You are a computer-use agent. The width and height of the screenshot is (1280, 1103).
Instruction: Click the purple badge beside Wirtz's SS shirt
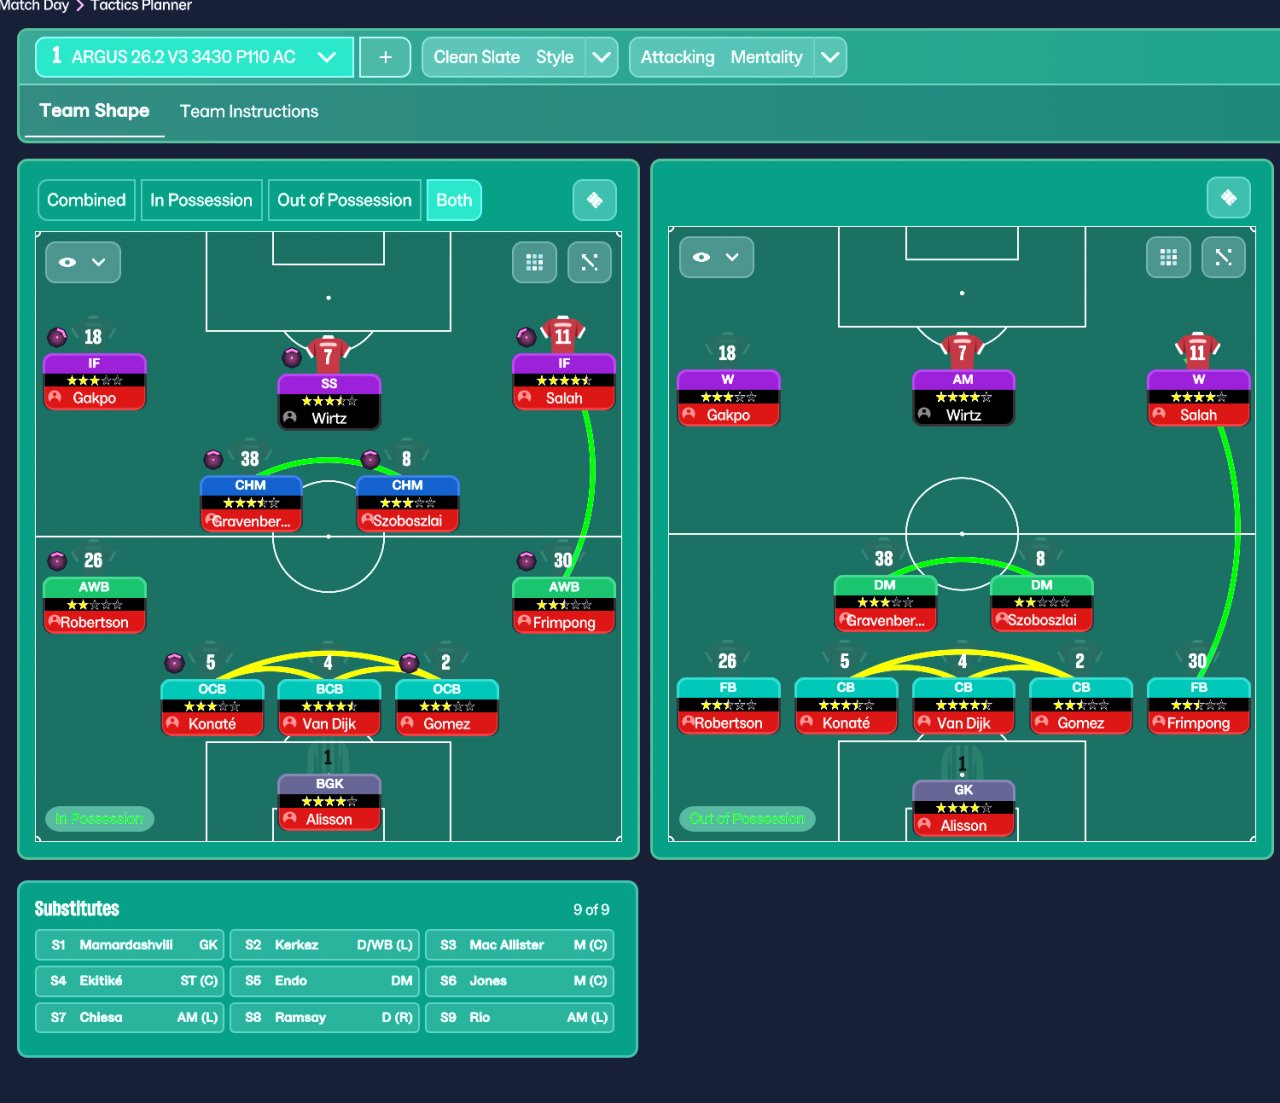(291, 357)
